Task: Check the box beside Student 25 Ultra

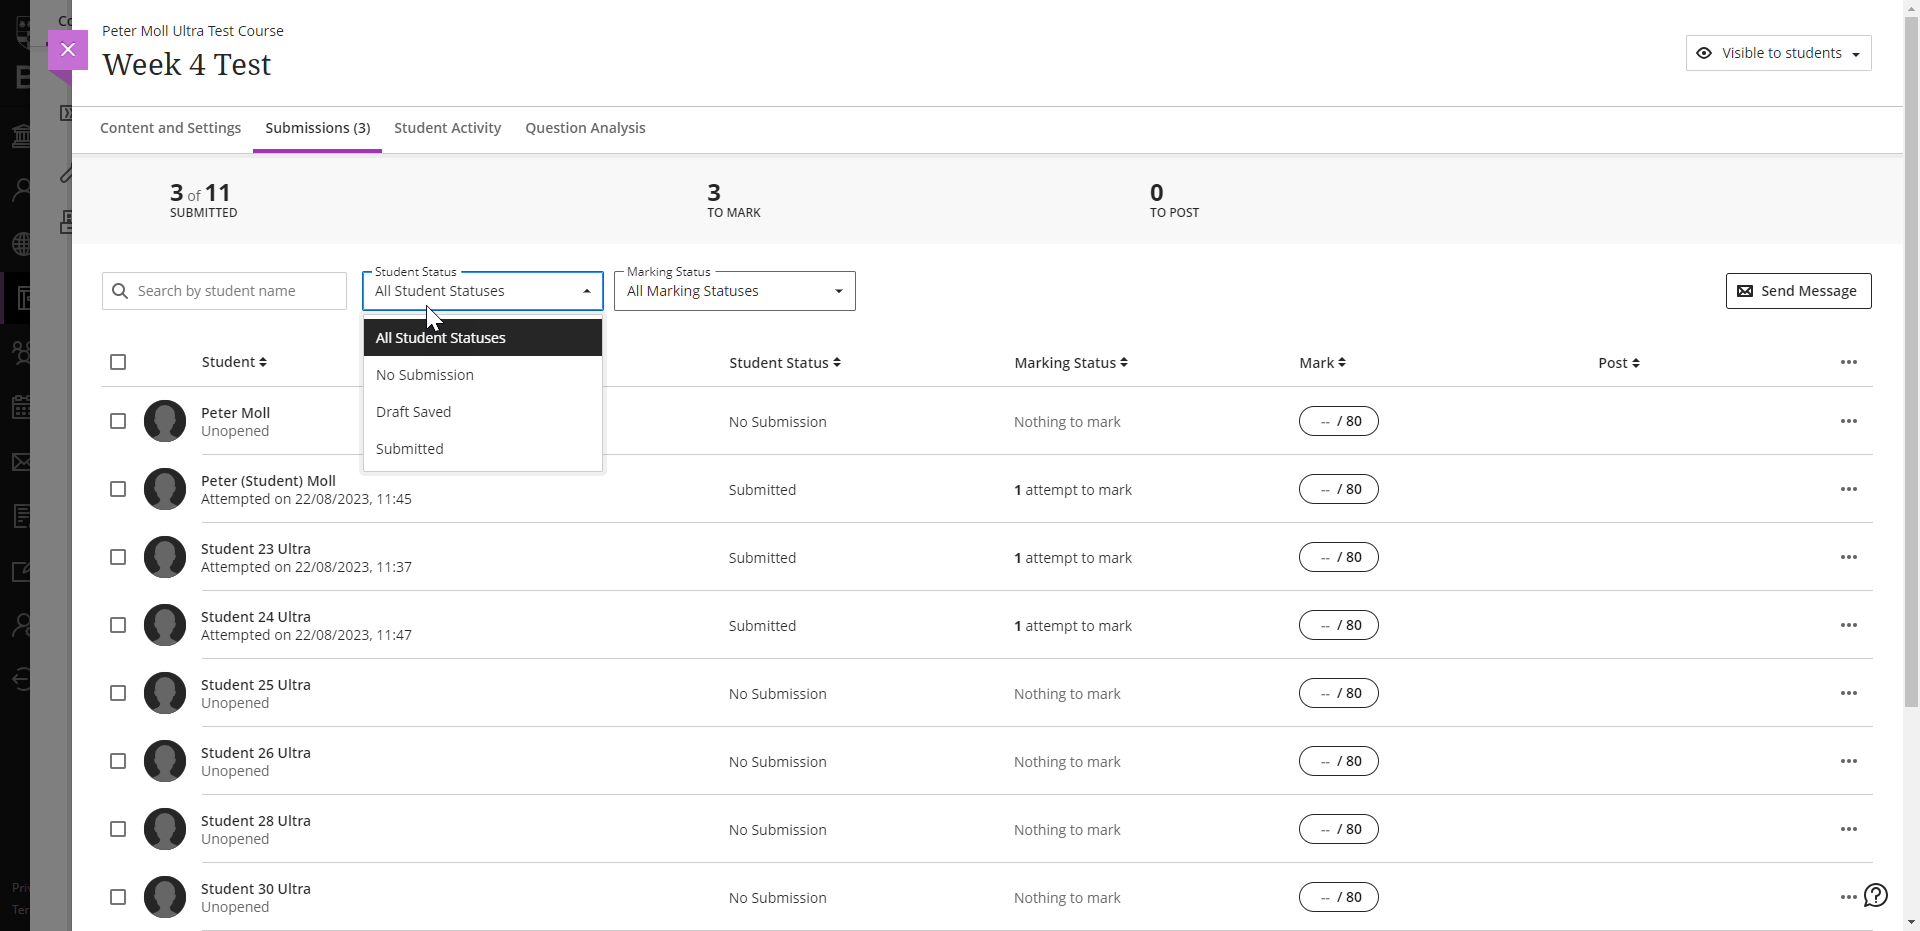Action: 118,693
